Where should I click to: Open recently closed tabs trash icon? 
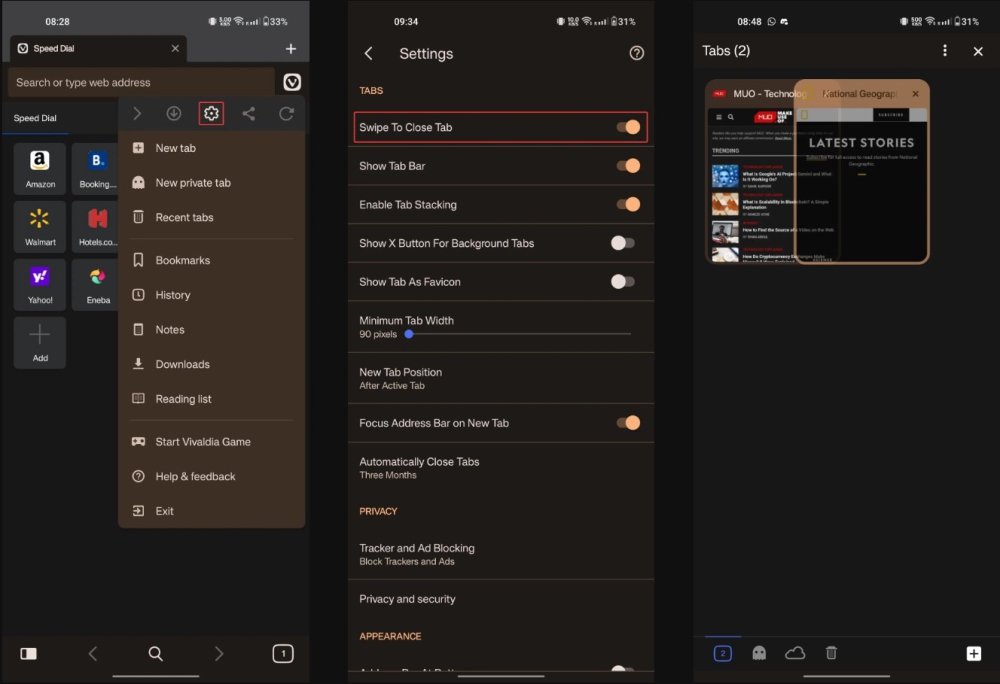pos(831,653)
